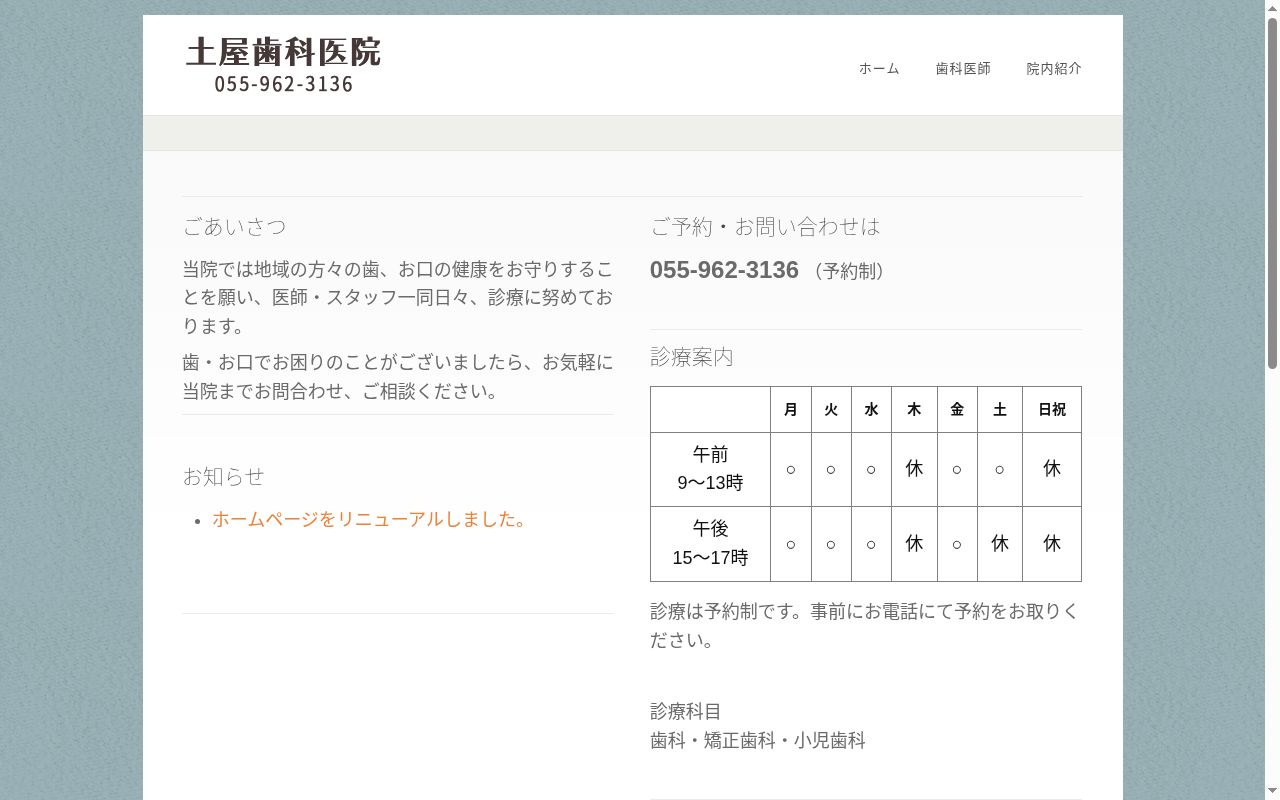This screenshot has height=800, width=1280.
Task: Select the 月 column header
Action: [x=791, y=409]
